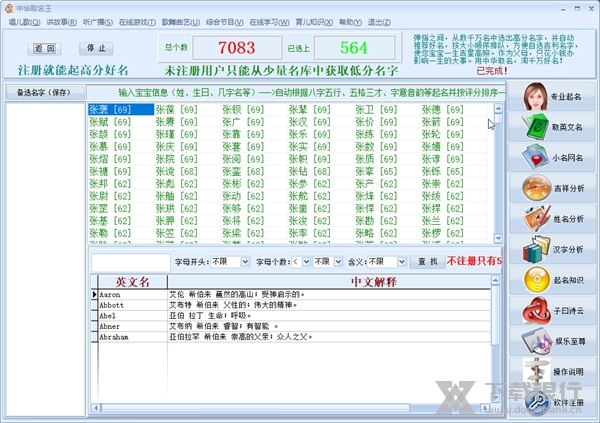Screen dimensions: 600x423
Task: Open the 帮助 menu
Action: coord(350,22)
